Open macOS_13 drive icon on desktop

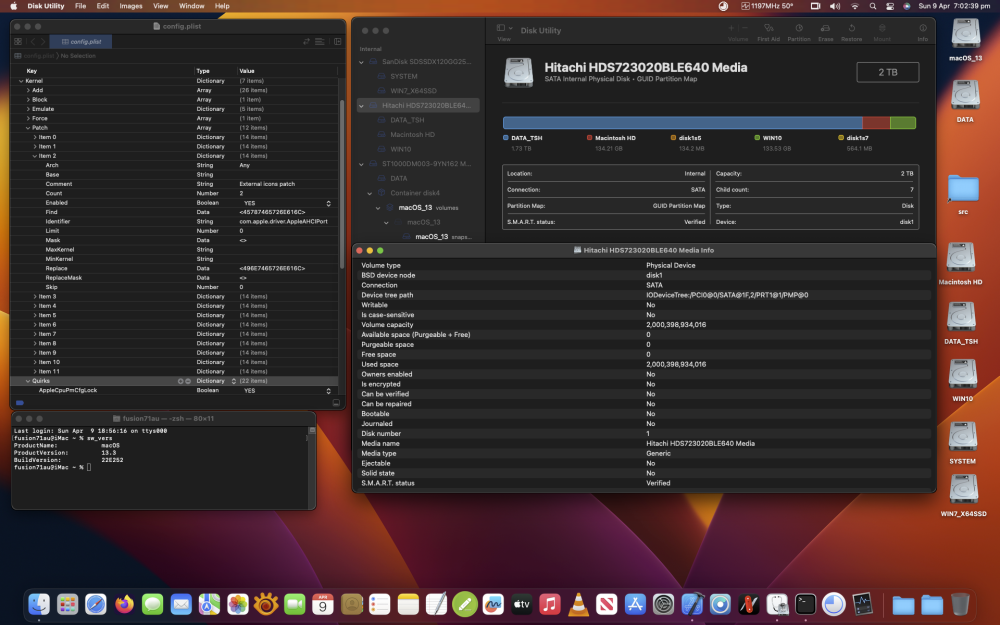(965, 34)
